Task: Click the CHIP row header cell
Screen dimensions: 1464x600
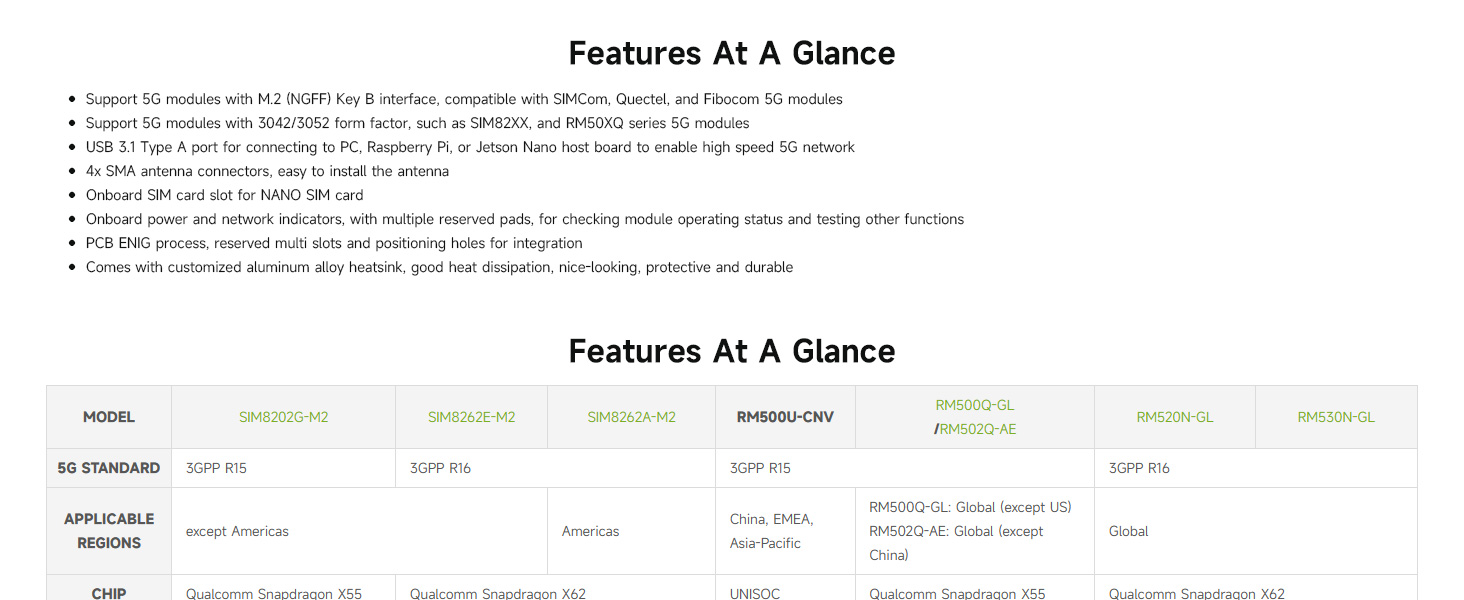Action: coord(109,592)
